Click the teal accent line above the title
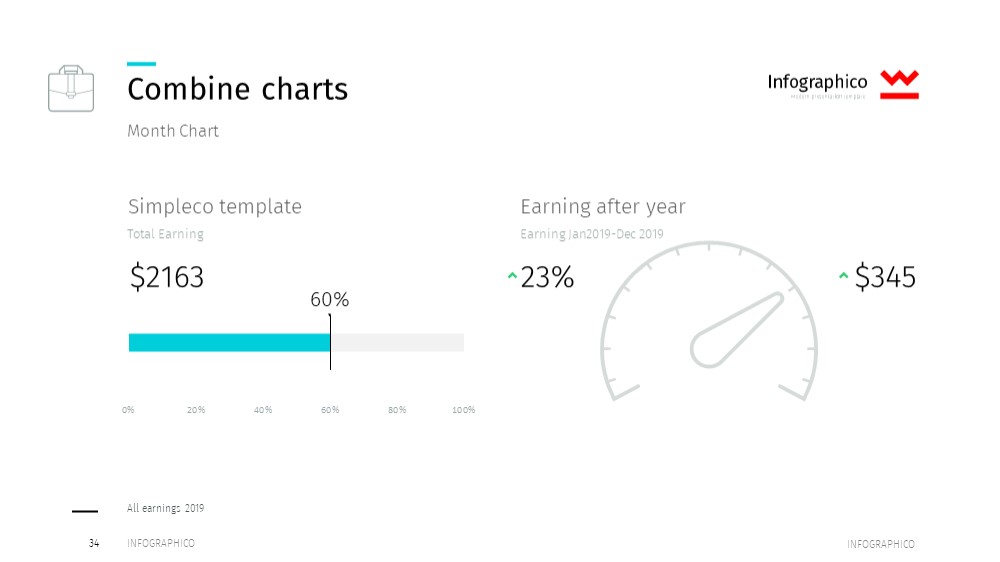The image size is (1000, 562). (x=142, y=64)
